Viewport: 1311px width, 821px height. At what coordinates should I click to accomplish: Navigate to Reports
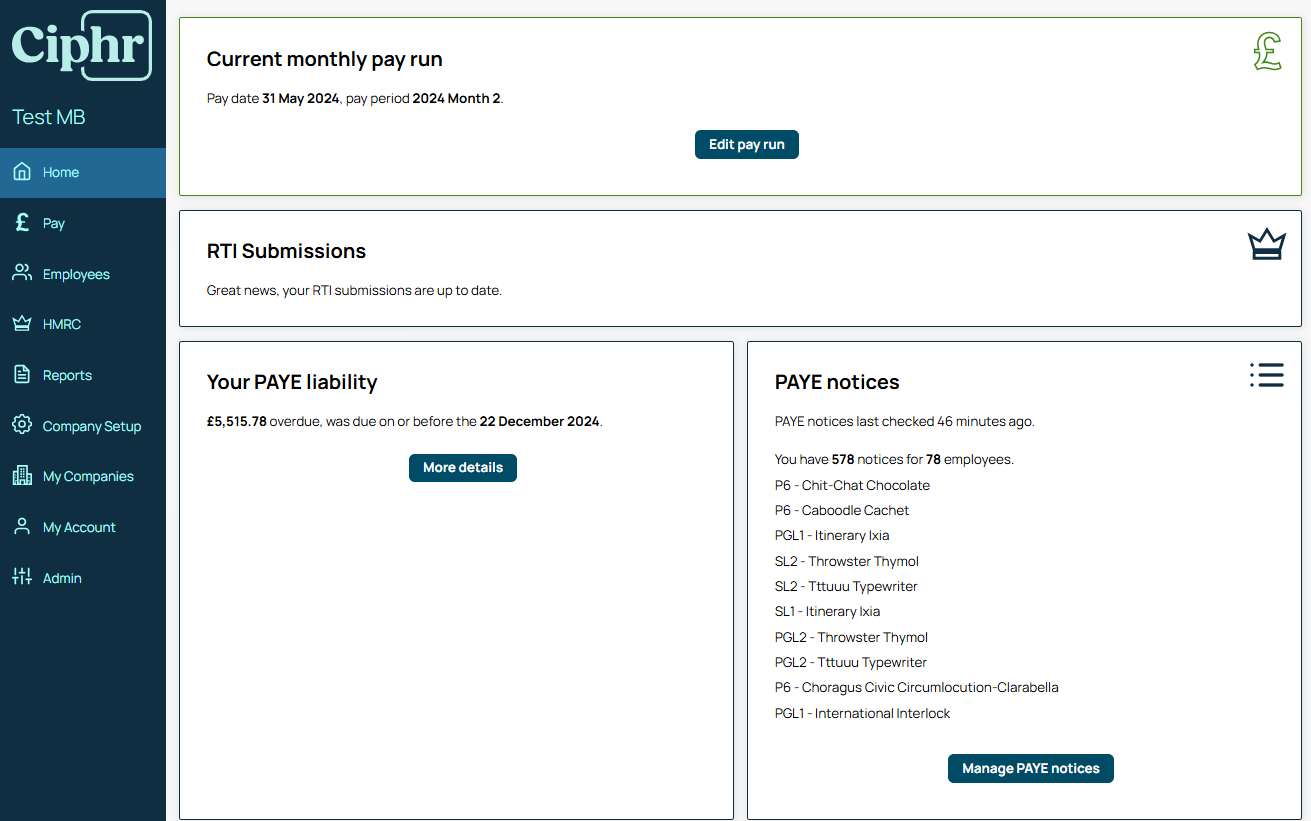tap(83, 375)
